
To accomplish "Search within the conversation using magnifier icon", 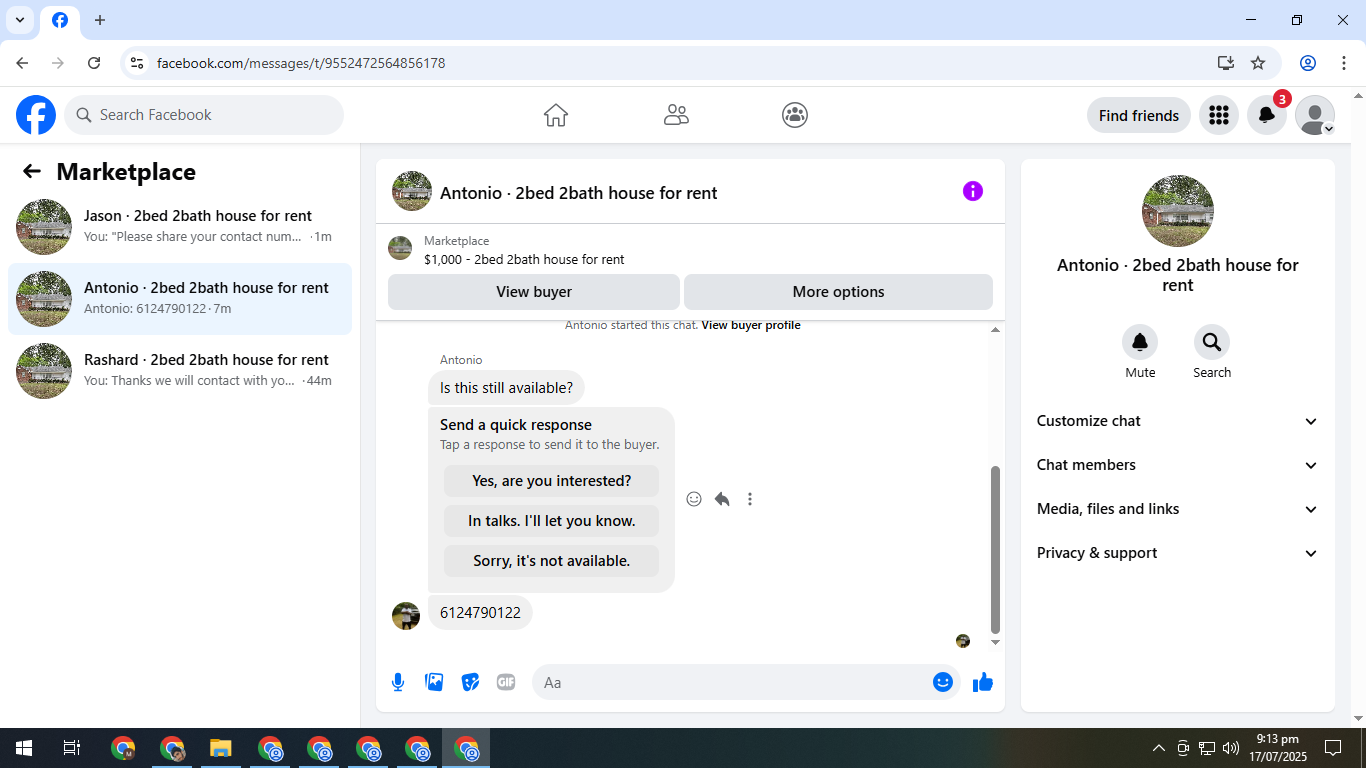I will pyautogui.click(x=1212, y=342).
